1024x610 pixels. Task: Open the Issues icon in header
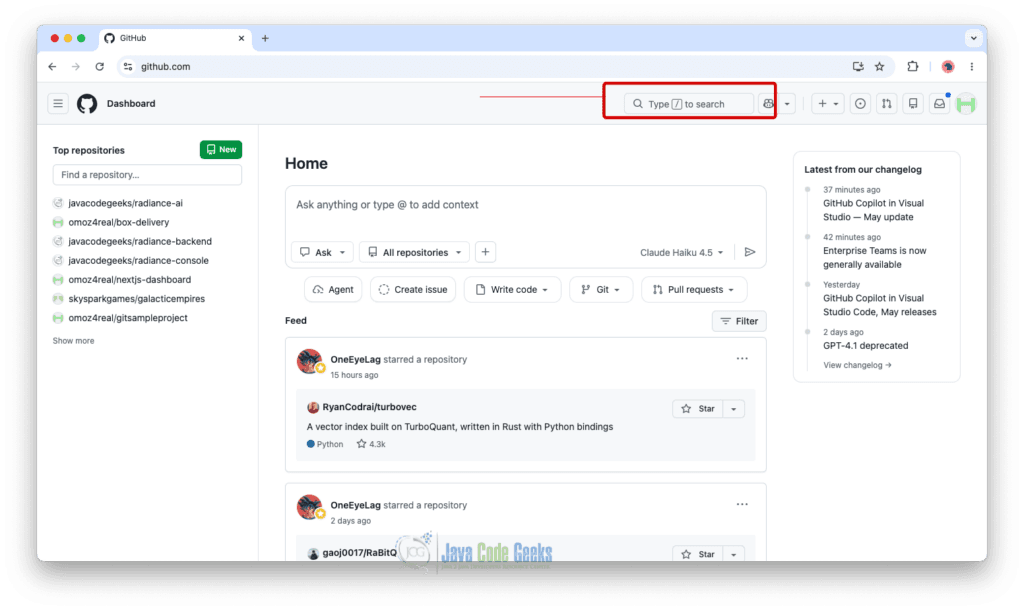click(x=860, y=104)
